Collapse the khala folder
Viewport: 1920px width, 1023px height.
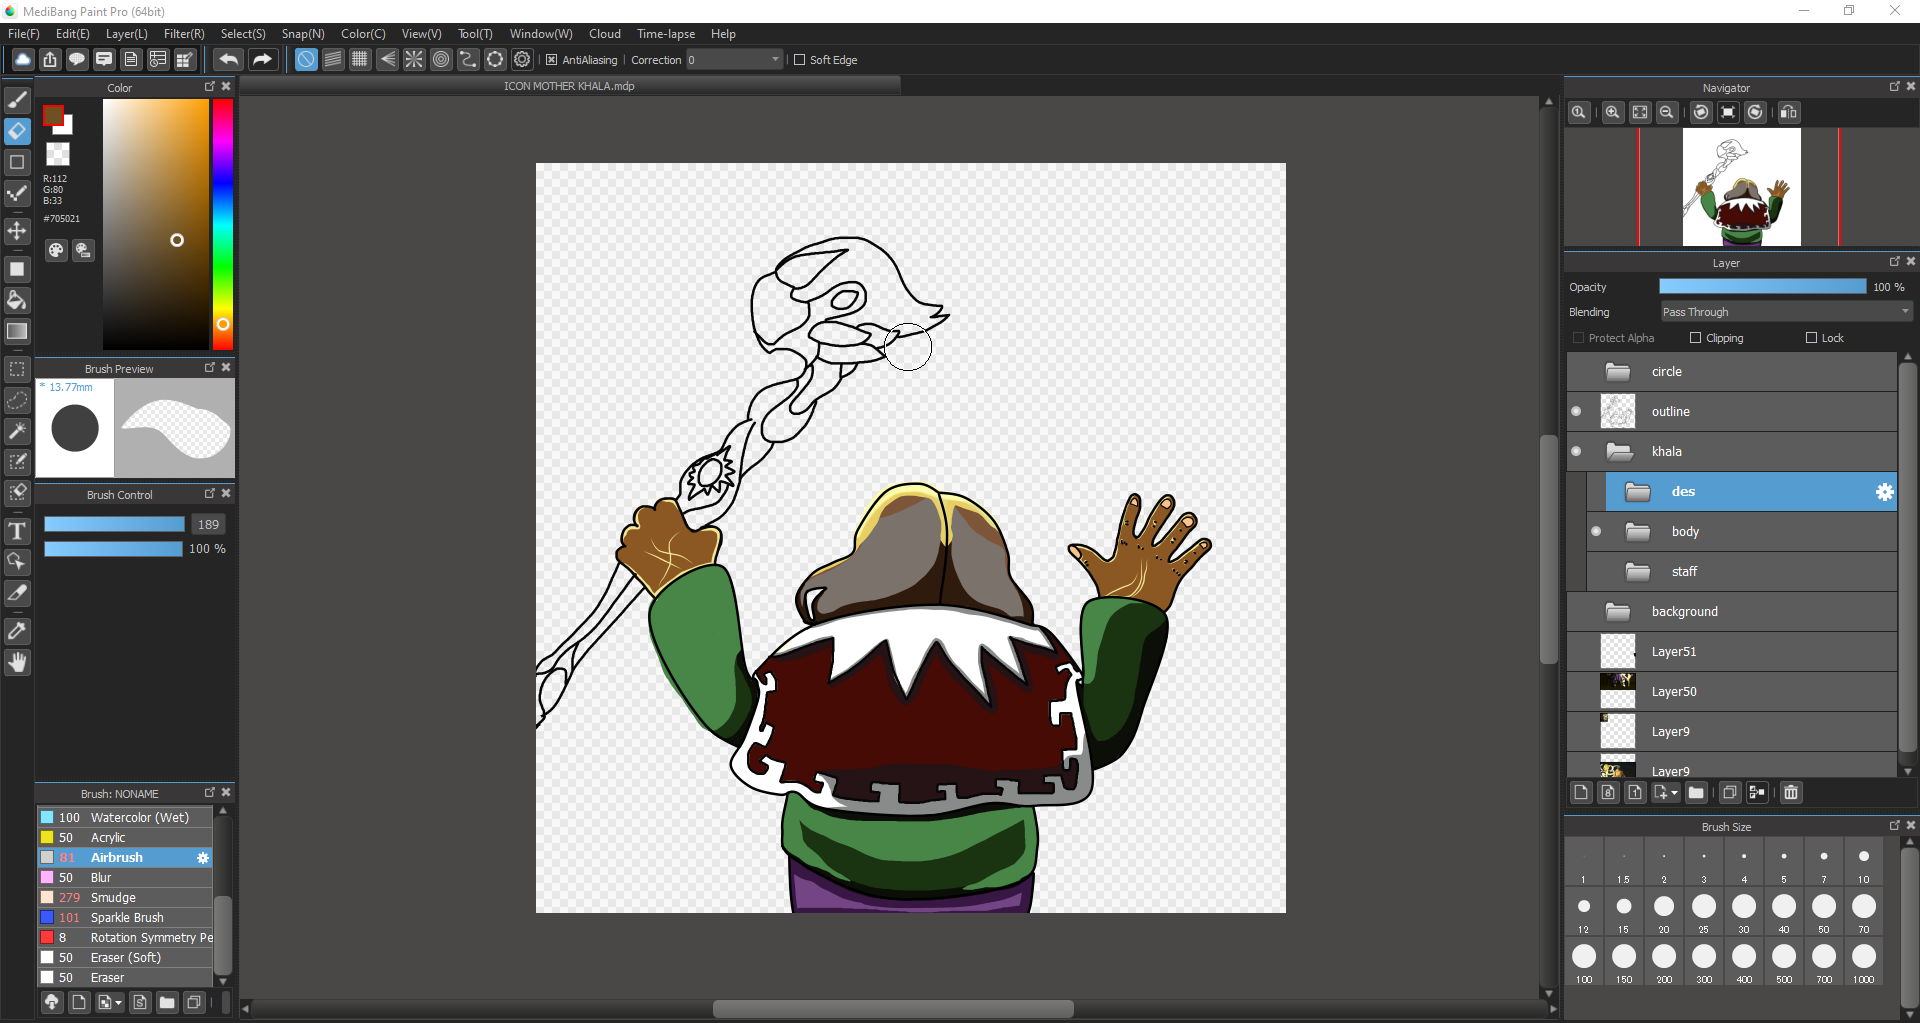coord(1619,452)
